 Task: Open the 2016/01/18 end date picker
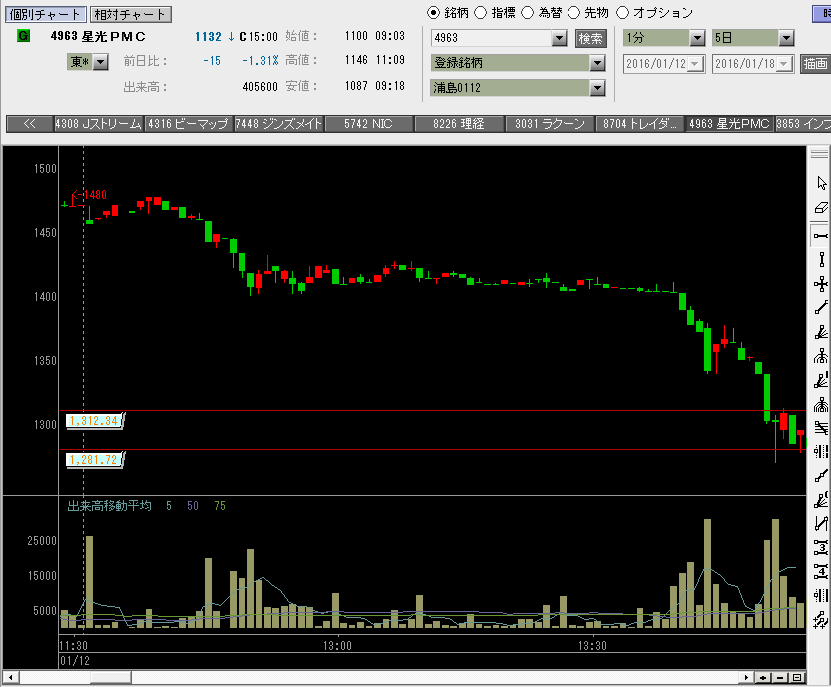click(x=785, y=64)
